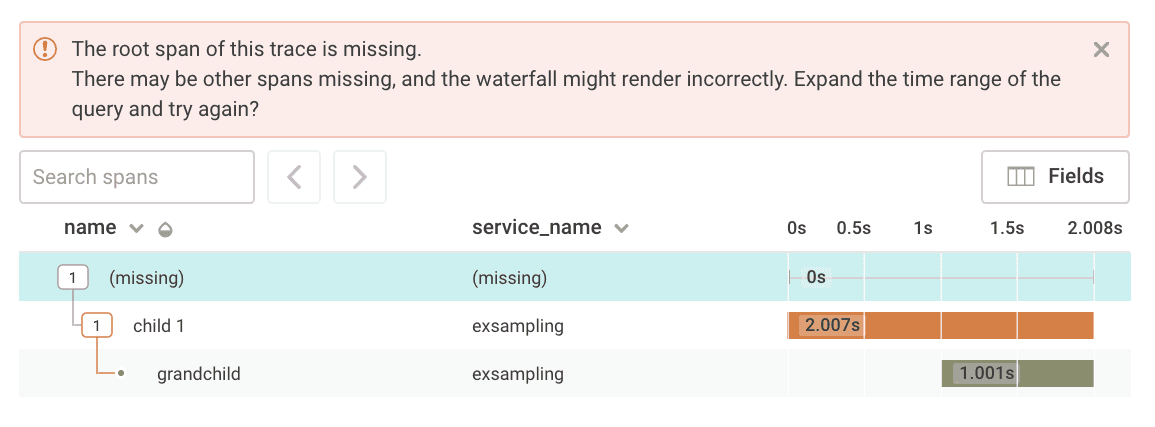Select the (missing) span name label
The width and height of the screenshot is (1155, 427).
[x=146, y=278]
